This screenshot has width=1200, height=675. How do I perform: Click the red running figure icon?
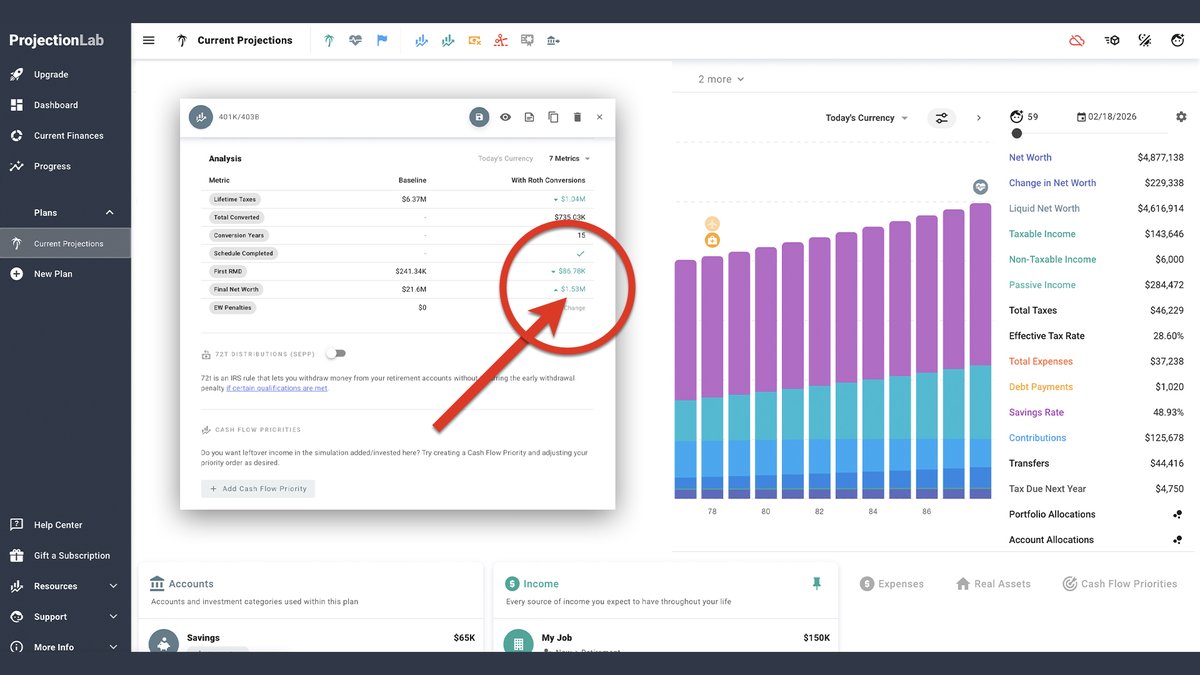501,41
